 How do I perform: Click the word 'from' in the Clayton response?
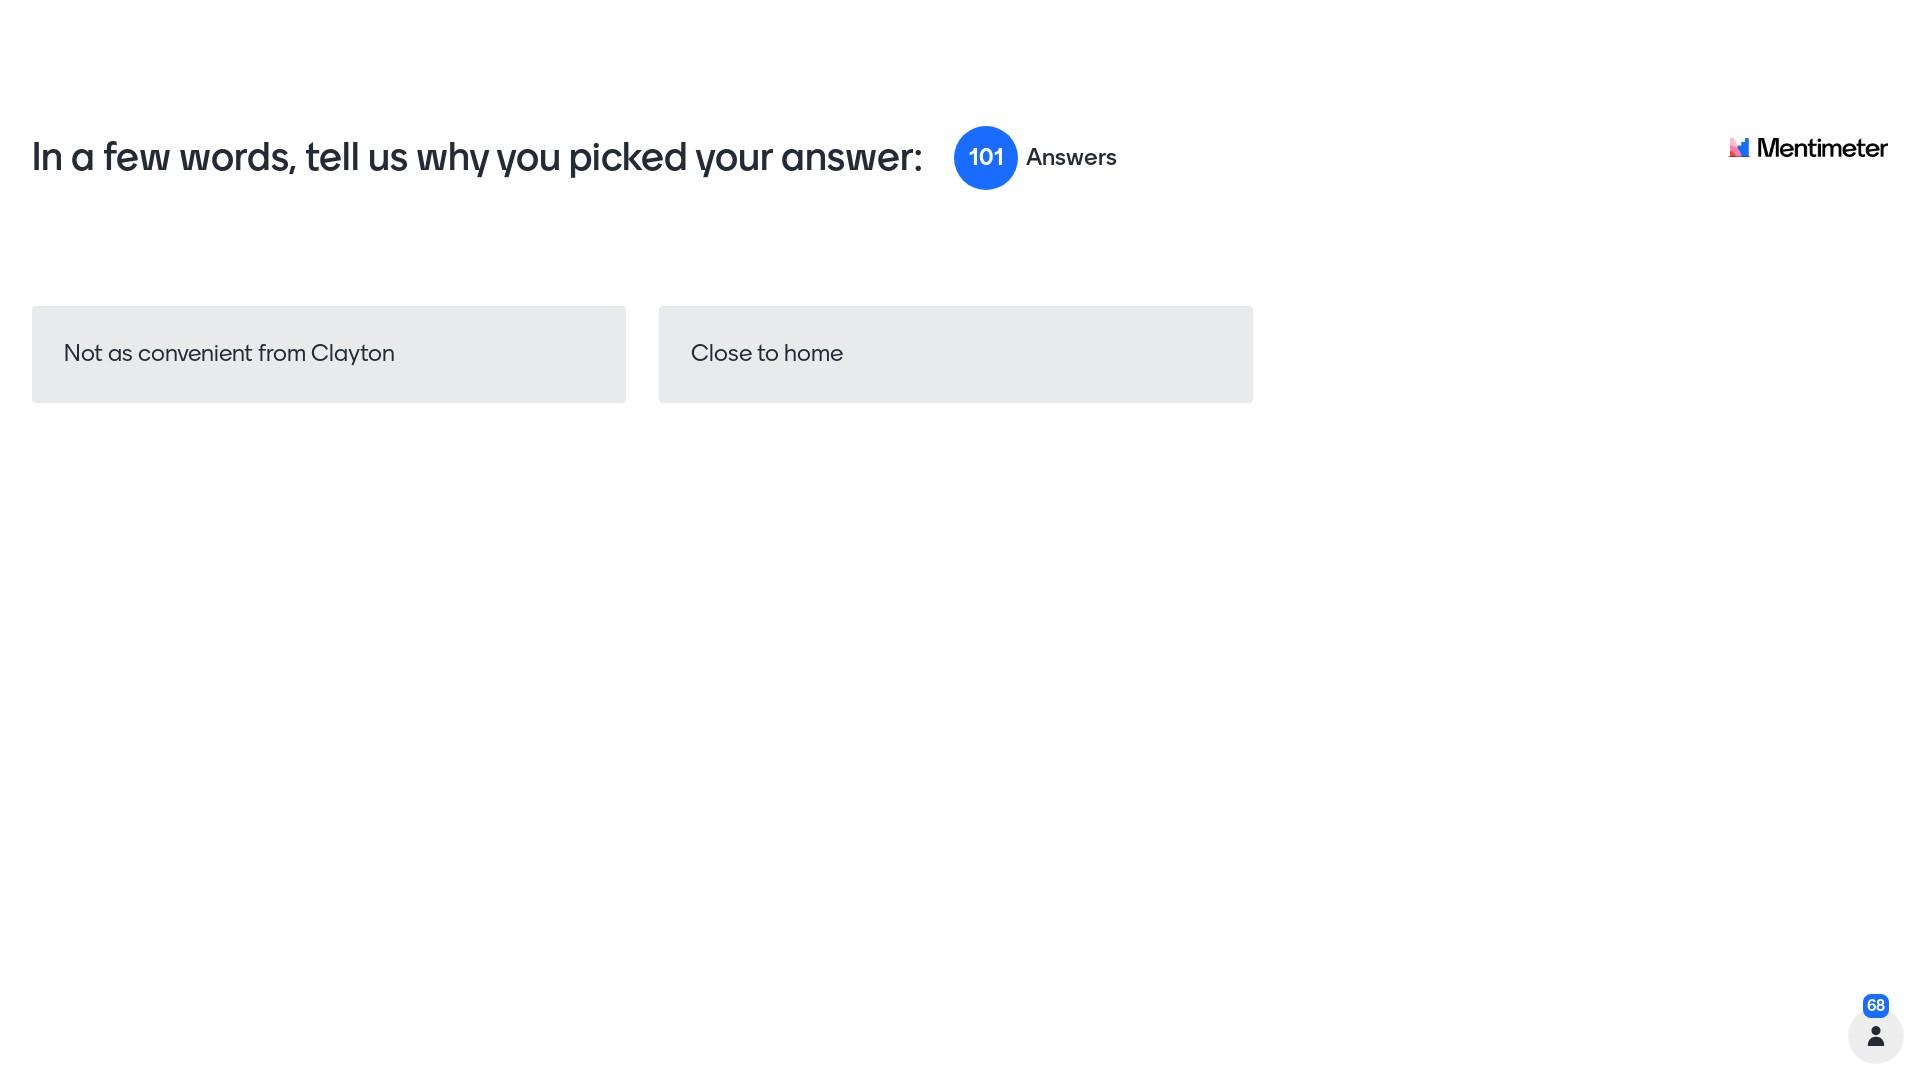(x=281, y=354)
